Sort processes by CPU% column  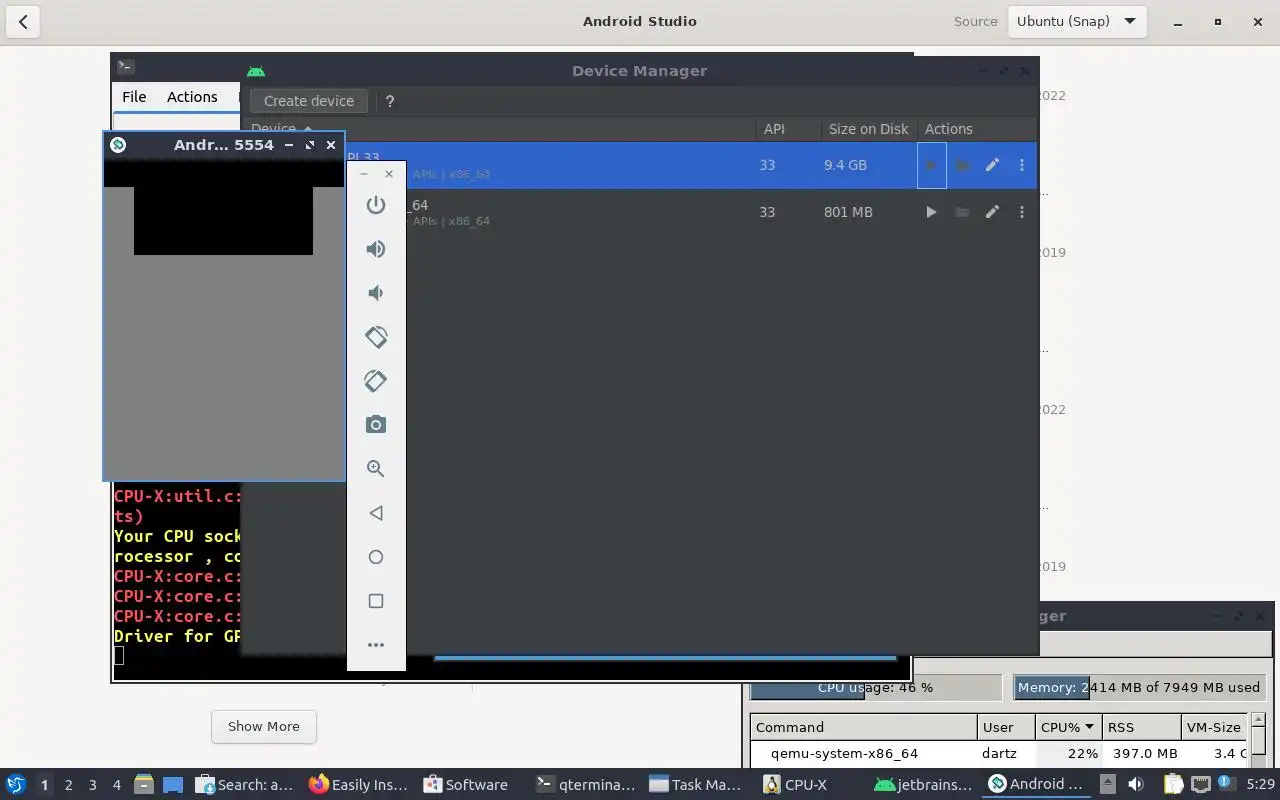[1067, 727]
